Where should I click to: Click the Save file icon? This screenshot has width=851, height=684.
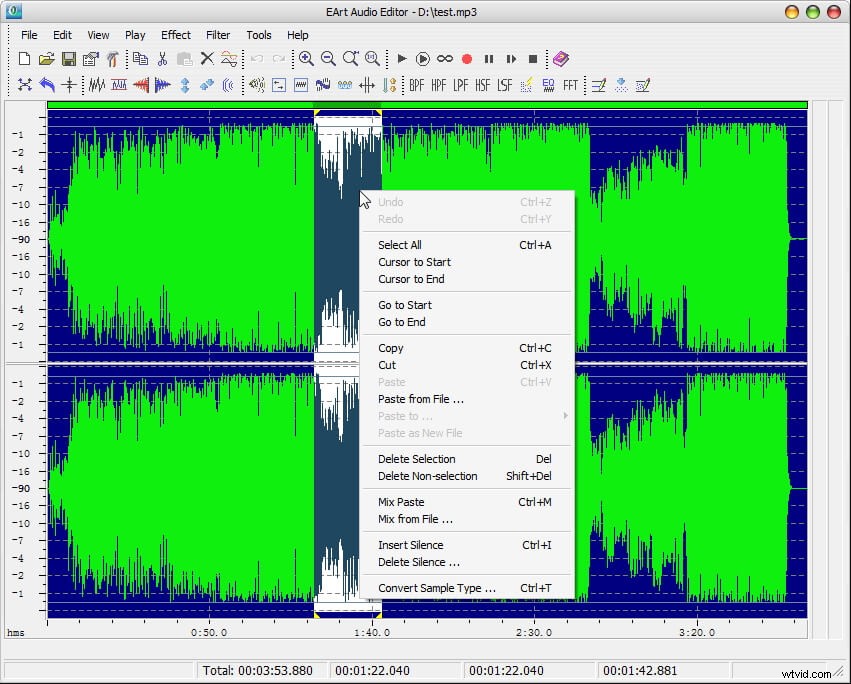(69, 58)
